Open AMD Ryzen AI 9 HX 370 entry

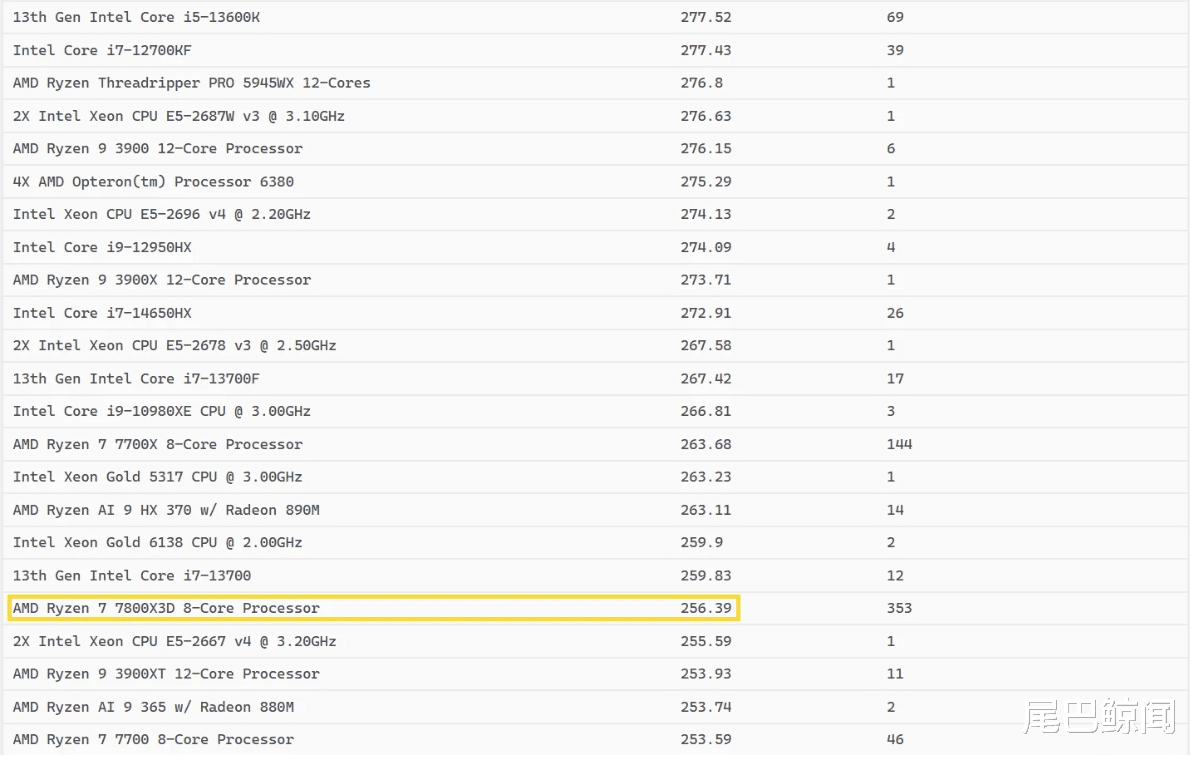click(166, 510)
